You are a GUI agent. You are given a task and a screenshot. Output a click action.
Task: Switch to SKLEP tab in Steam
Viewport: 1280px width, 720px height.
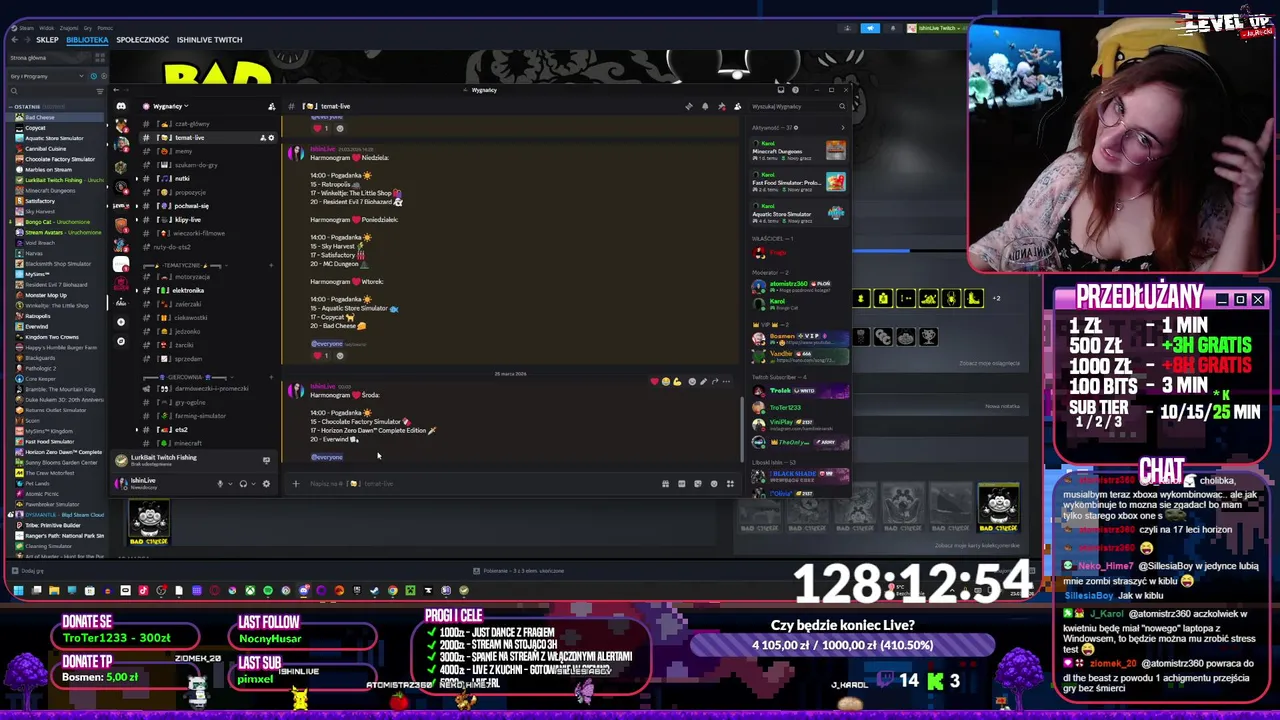[x=47, y=40]
